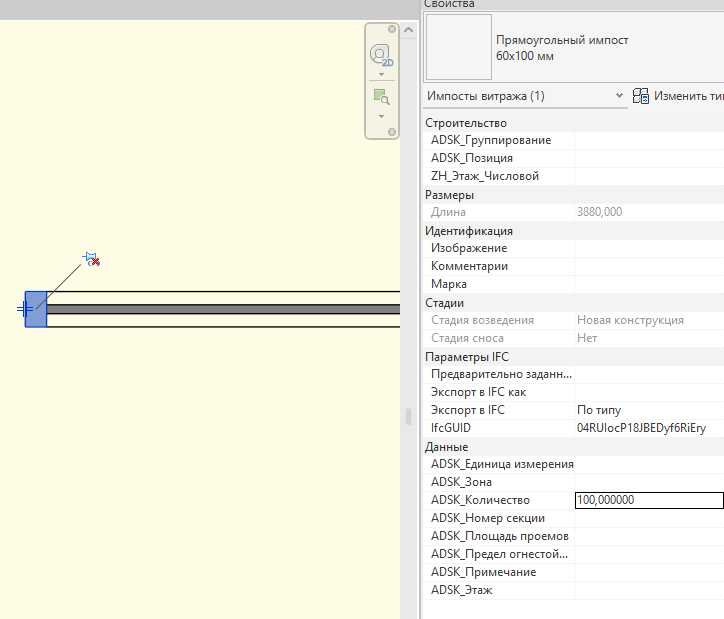The width and height of the screenshot is (724, 619).
Task: Click the ADSK_Номер секции value cell
Action: tap(649, 518)
